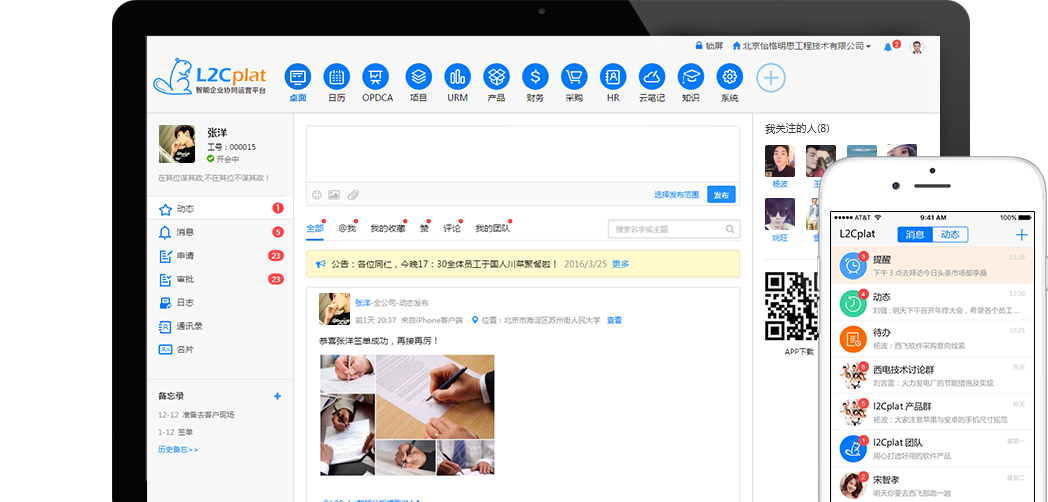Open the 知识 knowledge icon
The image size is (1048, 502).
690,77
